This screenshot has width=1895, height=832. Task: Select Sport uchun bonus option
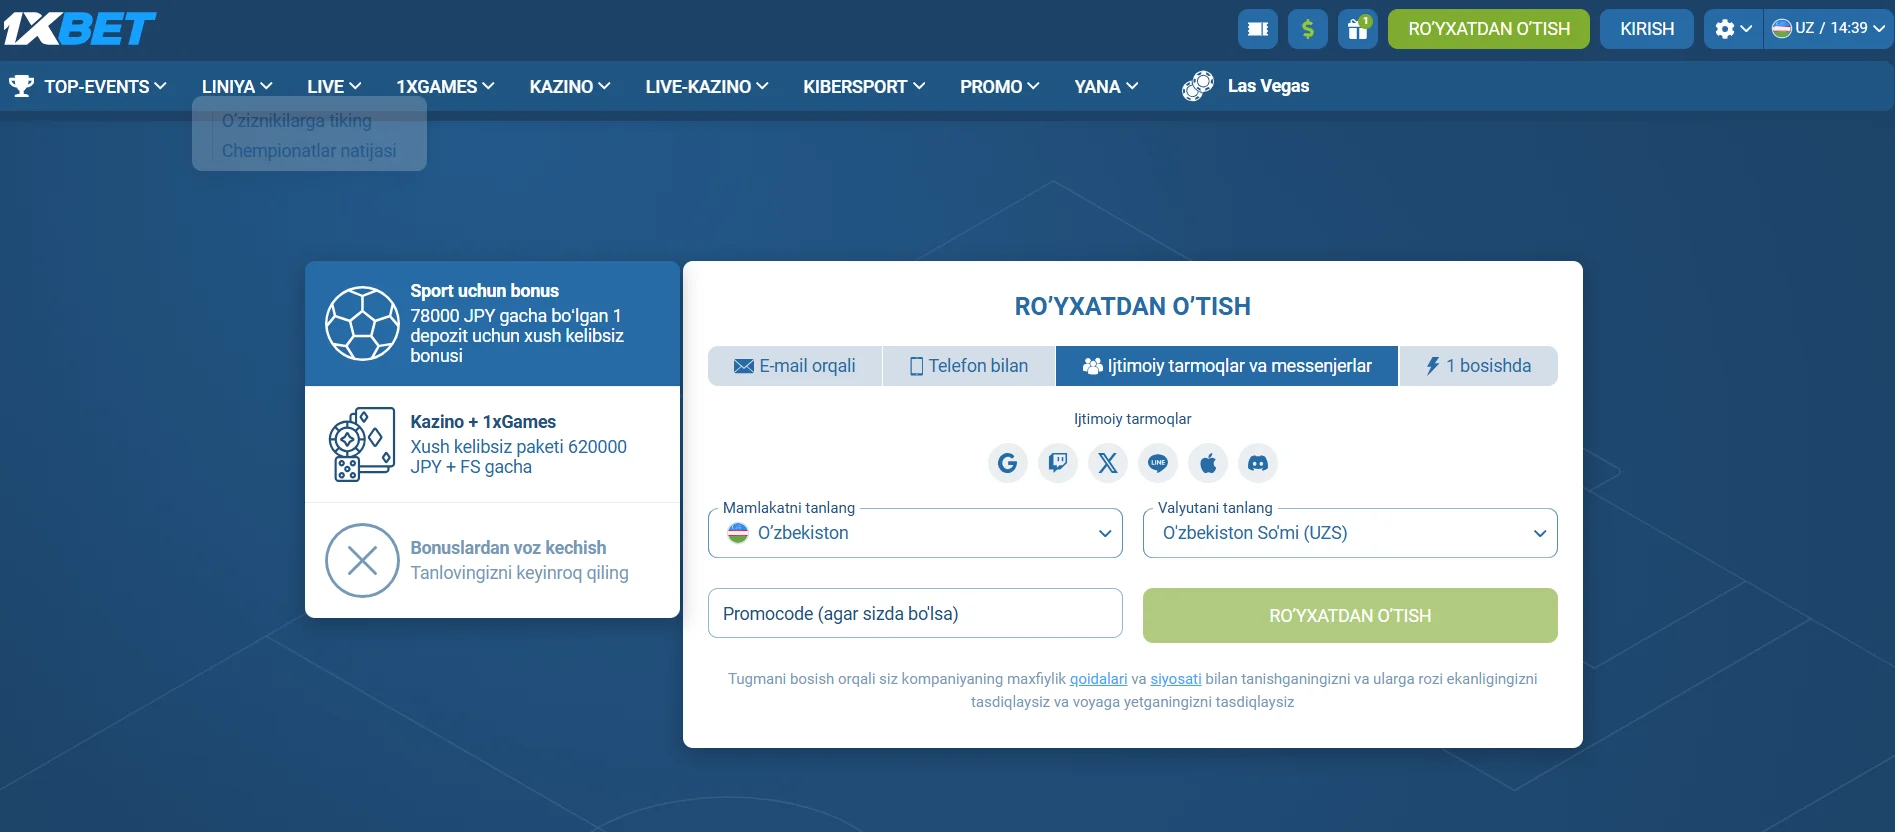tap(492, 323)
